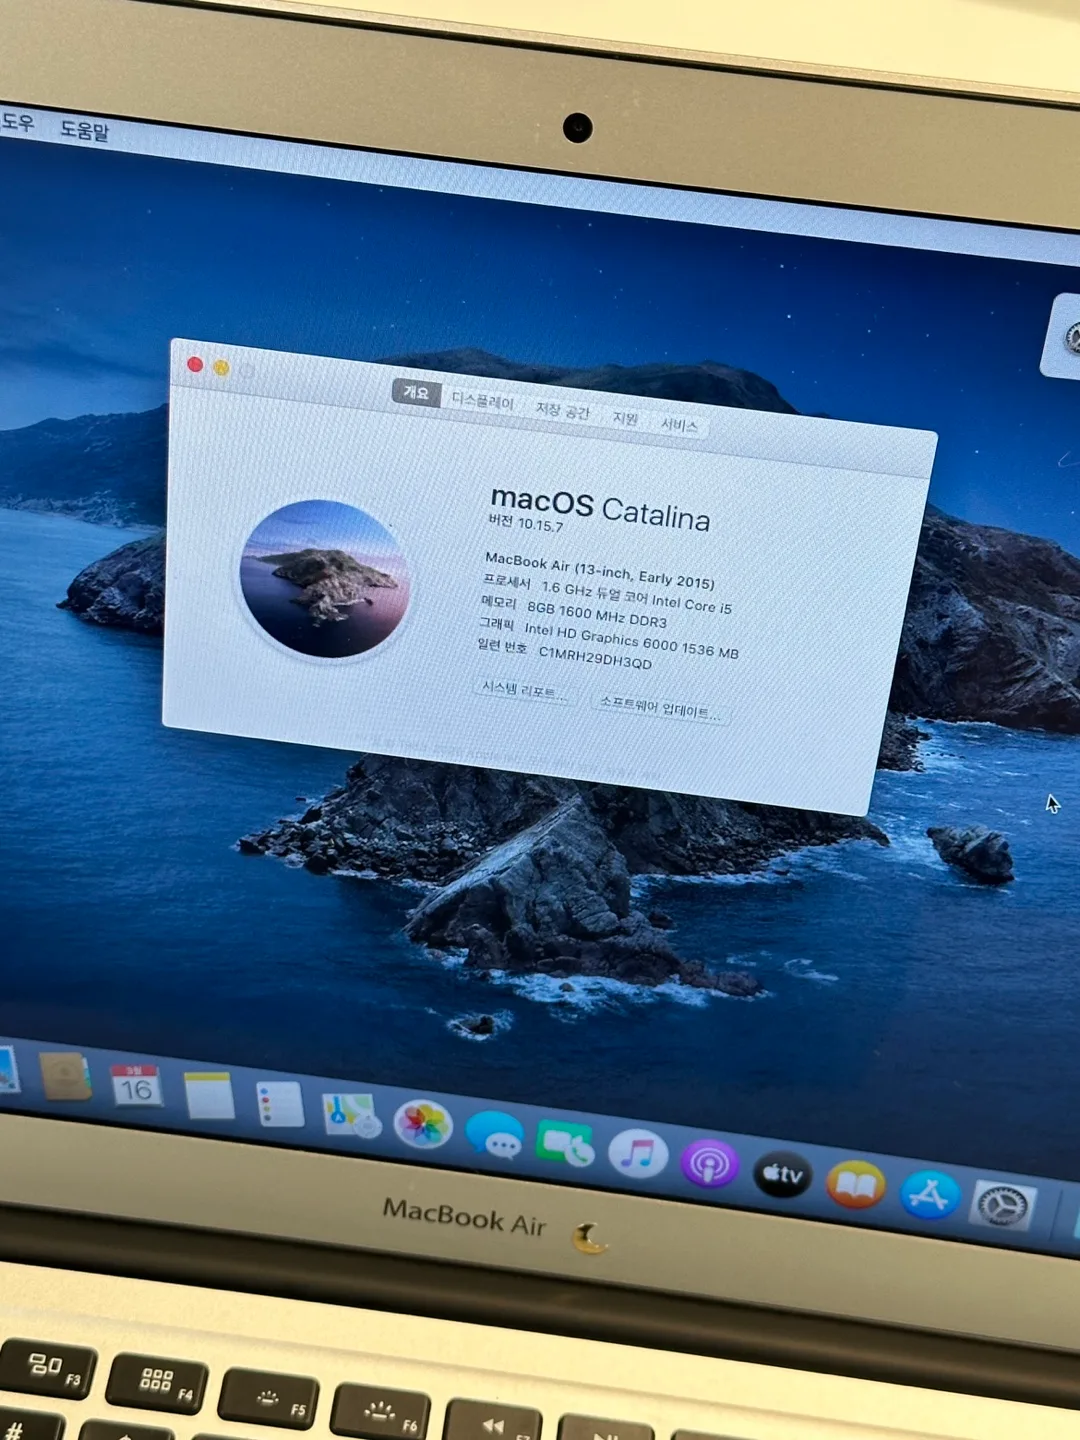Launch the Messages app from the Dock
1080x1440 pixels.
coord(495,1135)
